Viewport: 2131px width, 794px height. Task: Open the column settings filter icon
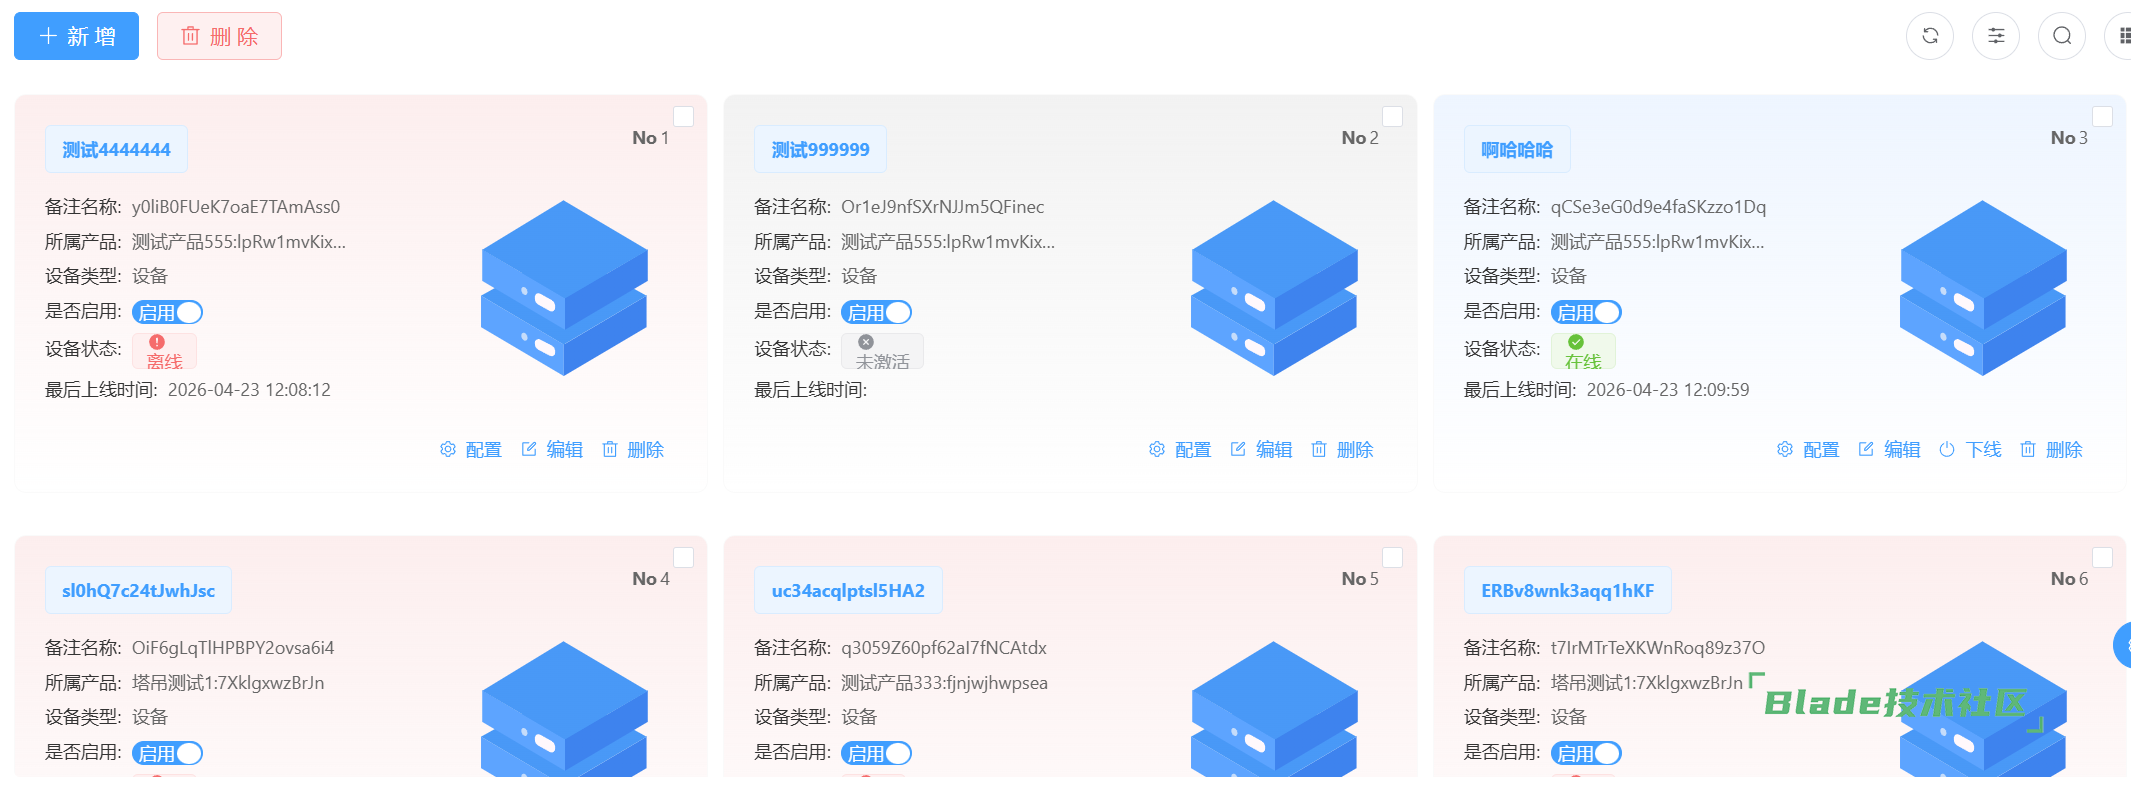click(1995, 36)
